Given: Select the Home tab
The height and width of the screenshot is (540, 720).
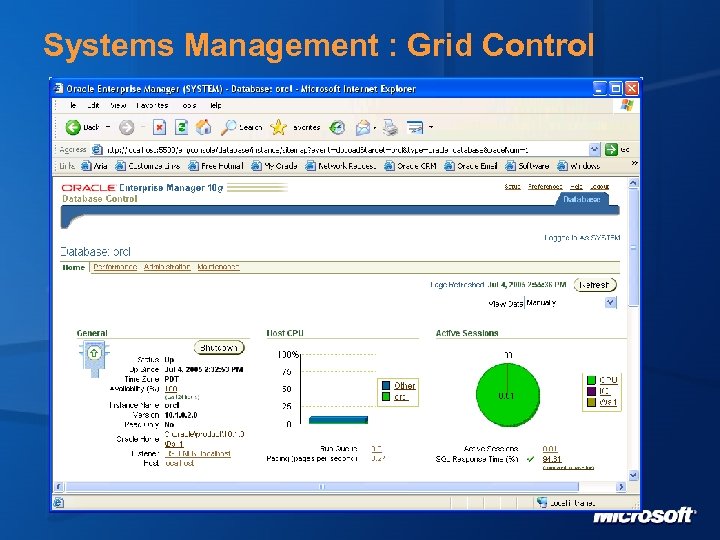Looking at the screenshot, I should [73, 267].
